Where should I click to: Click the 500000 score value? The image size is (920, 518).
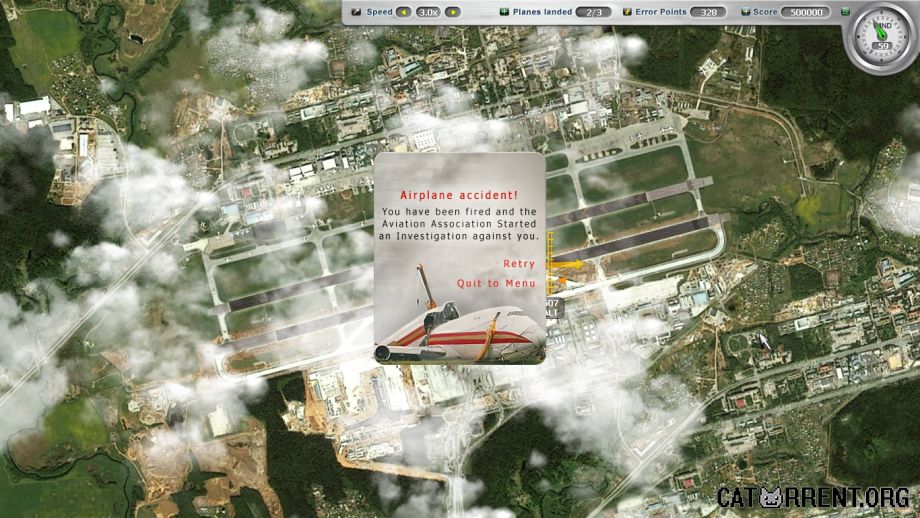(x=806, y=12)
